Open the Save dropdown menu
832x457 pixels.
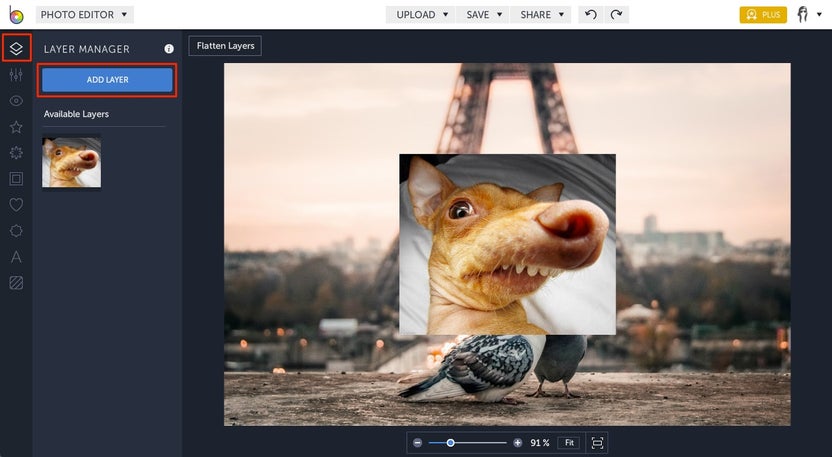click(483, 15)
